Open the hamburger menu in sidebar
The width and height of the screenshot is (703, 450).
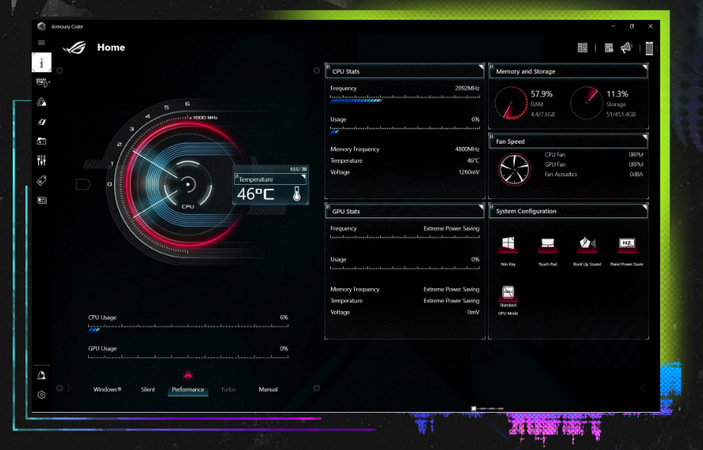click(x=41, y=43)
